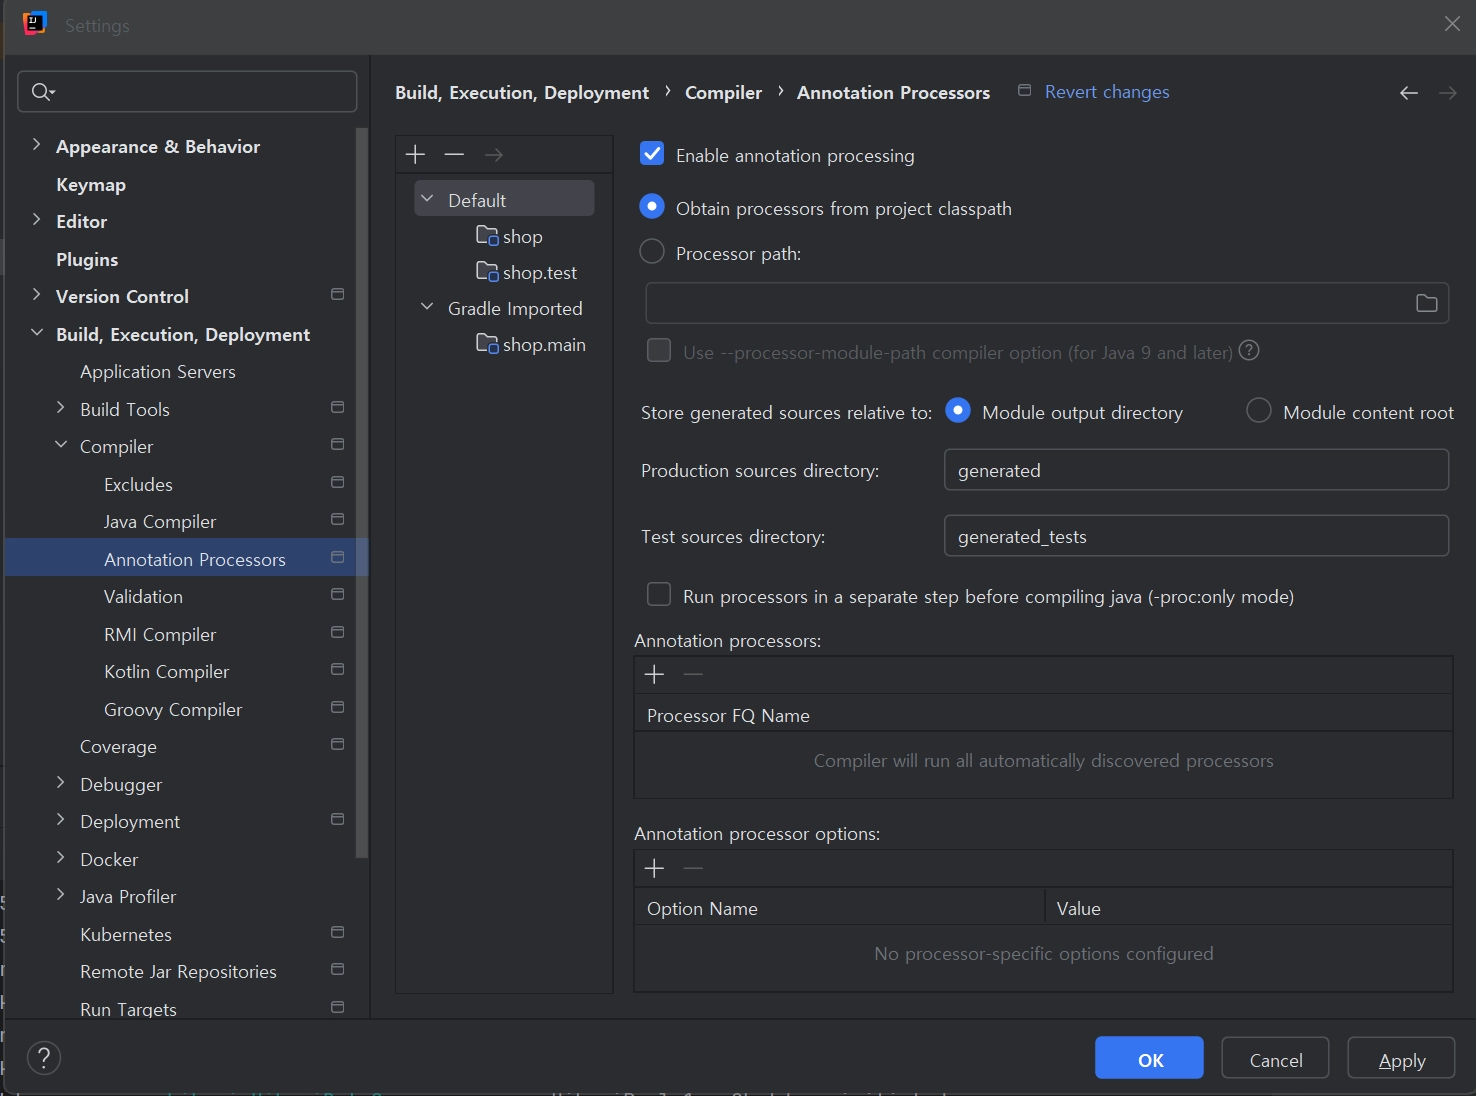Select Obtain processors from project classpath
Image resolution: width=1476 pixels, height=1096 pixels.
point(652,207)
